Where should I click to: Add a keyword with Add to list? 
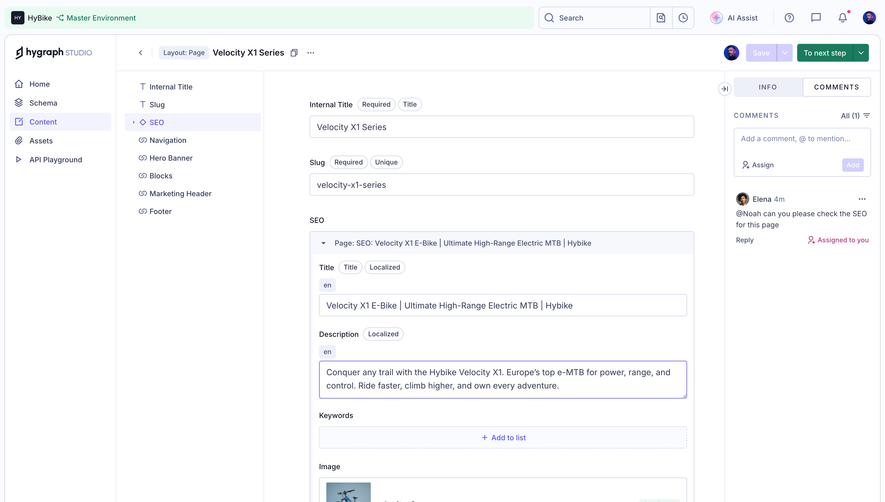(503, 438)
